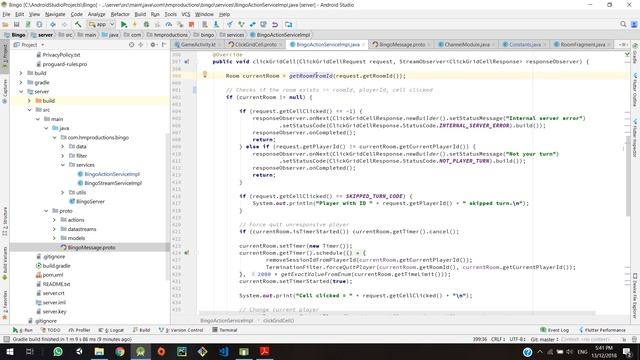Switch to the GameActivity.kt editor tab
640x360 pixels.
[x=197, y=44]
